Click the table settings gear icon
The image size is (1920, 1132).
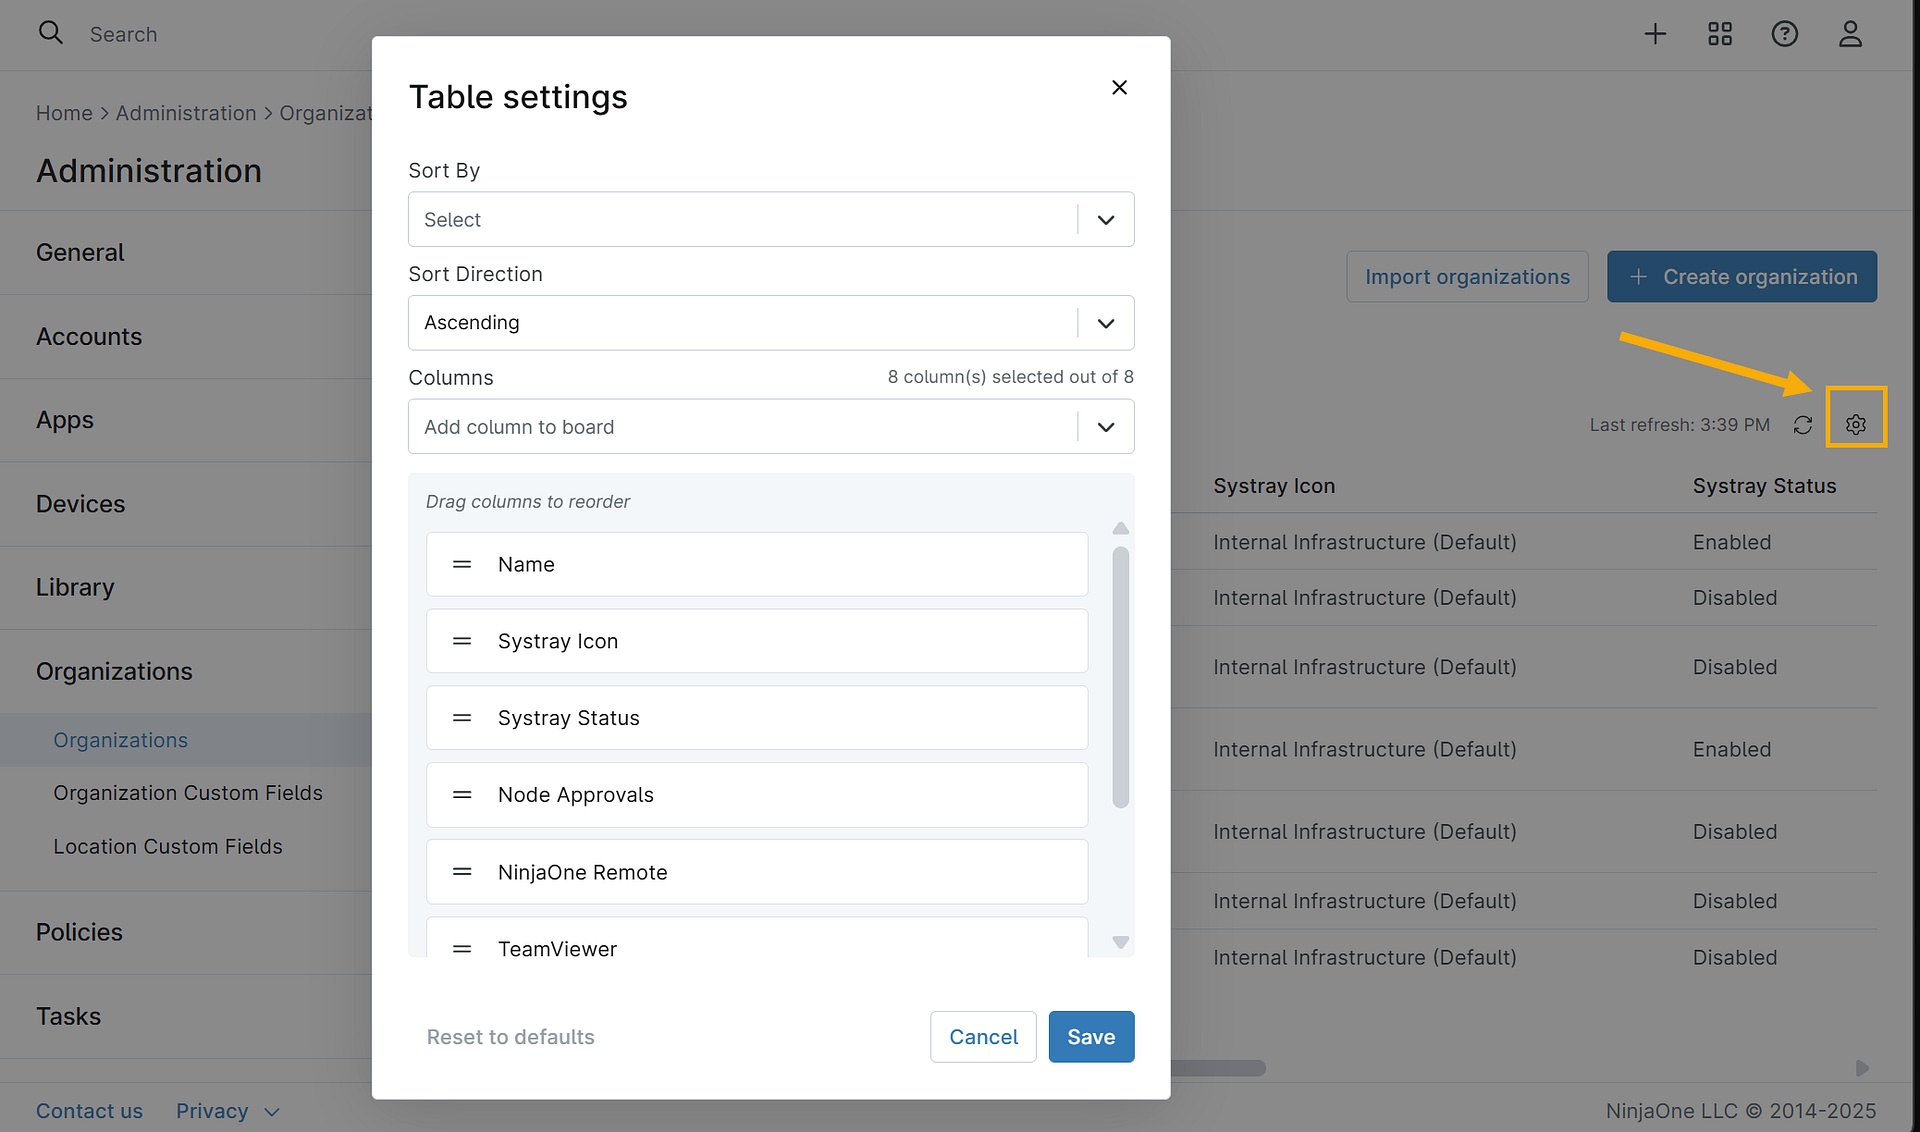click(x=1856, y=425)
